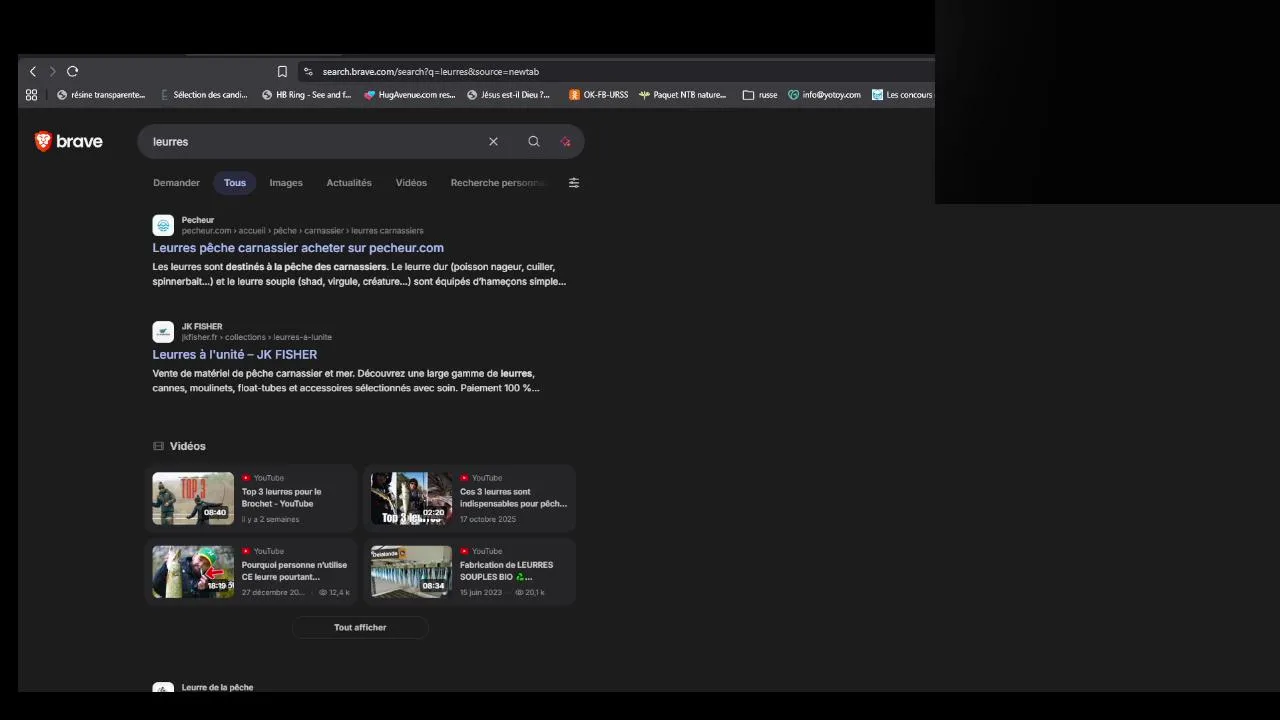Open the 'Les concours' bookmark

(902, 95)
